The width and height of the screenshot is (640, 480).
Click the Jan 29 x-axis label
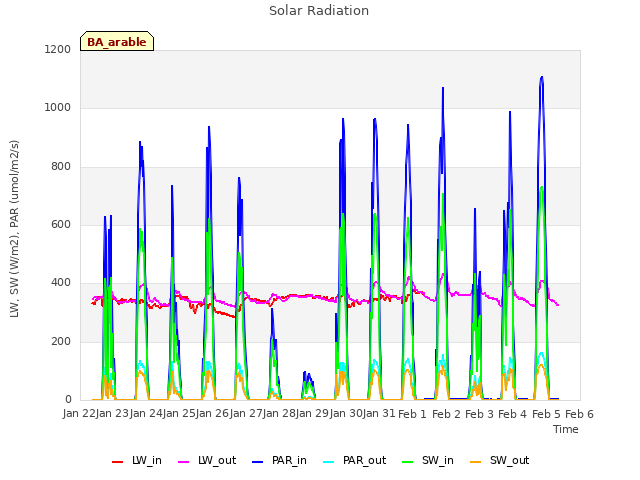(313, 414)
